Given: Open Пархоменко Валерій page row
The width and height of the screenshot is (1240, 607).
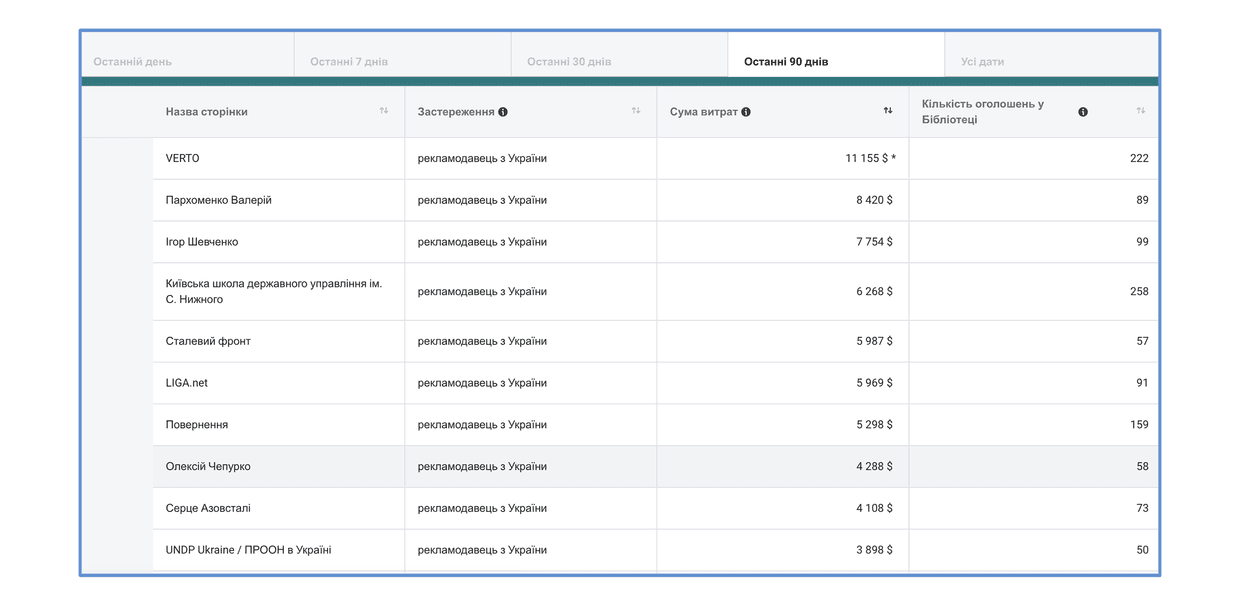Looking at the screenshot, I should point(655,200).
